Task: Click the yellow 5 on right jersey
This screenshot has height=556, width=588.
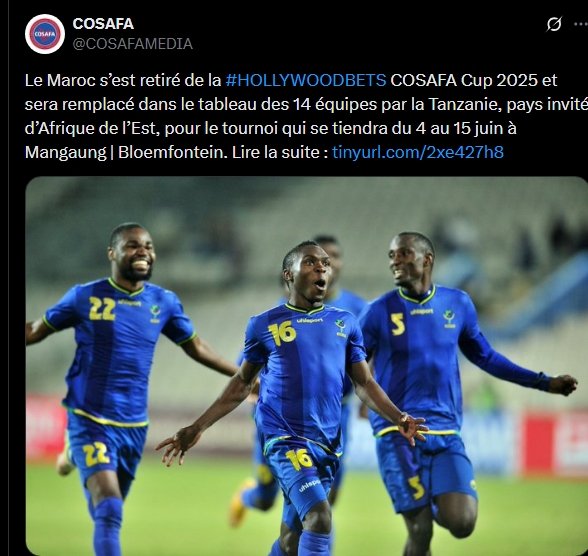Action: click(x=398, y=324)
